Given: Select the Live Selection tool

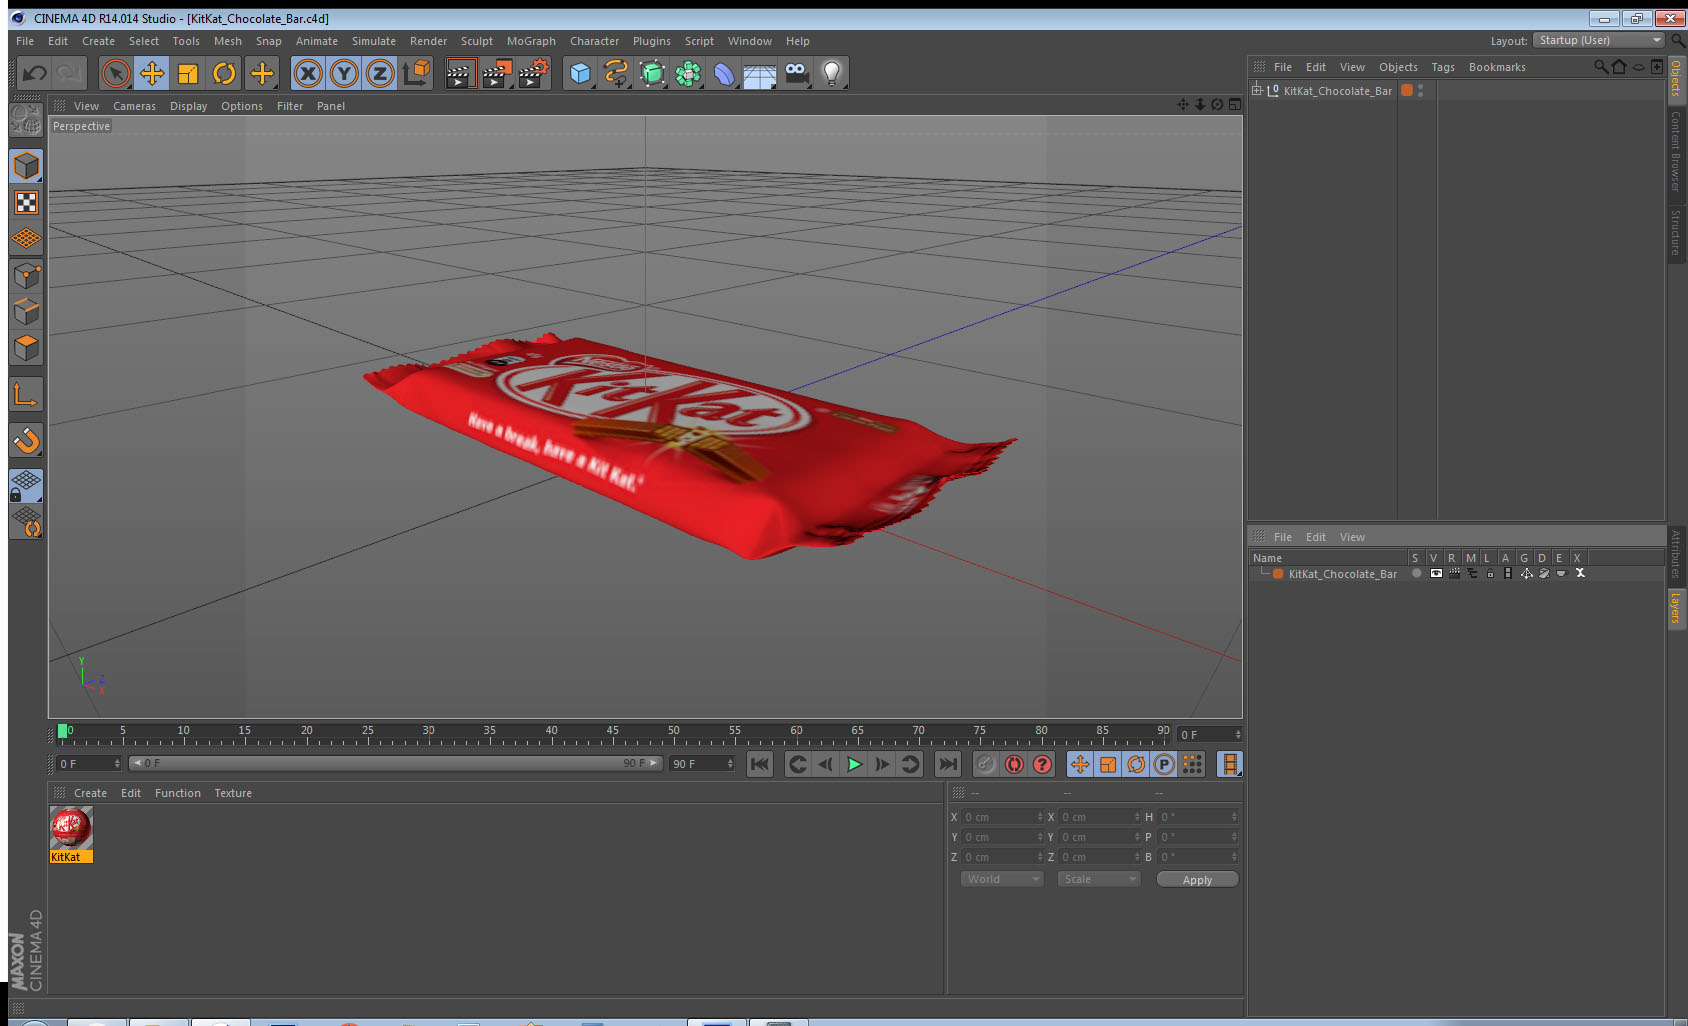Looking at the screenshot, I should [x=116, y=73].
